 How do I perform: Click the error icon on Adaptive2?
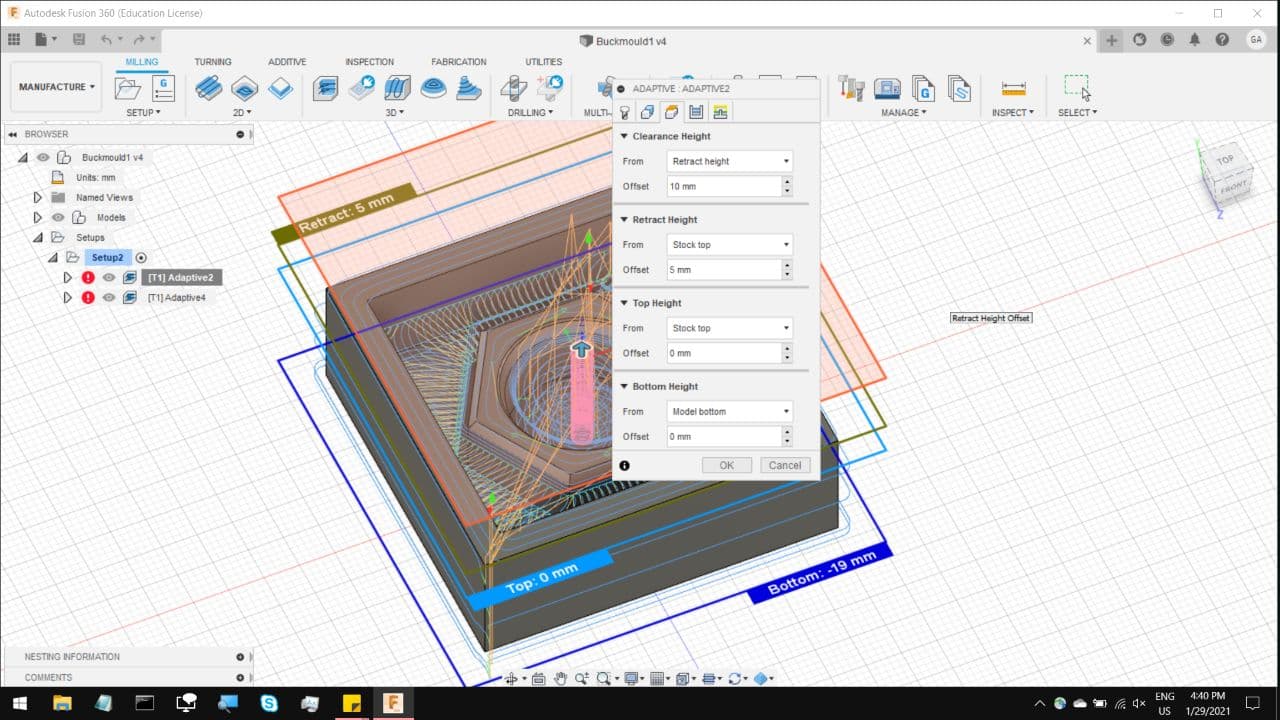tap(88, 277)
